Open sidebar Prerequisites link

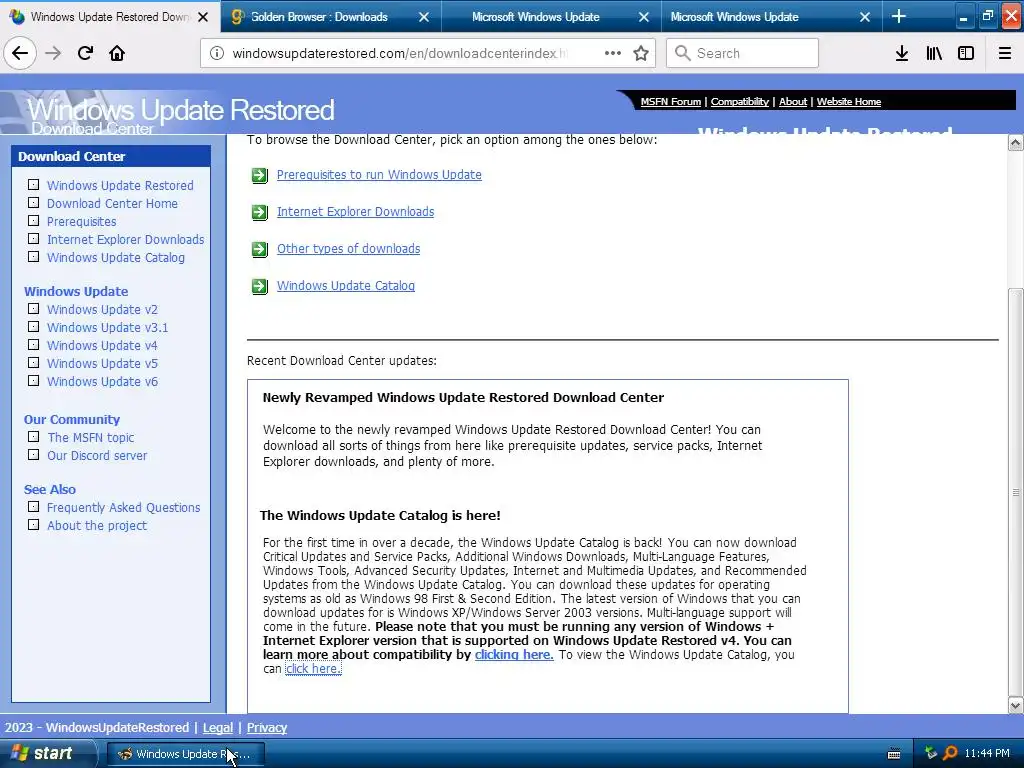pyautogui.click(x=82, y=221)
